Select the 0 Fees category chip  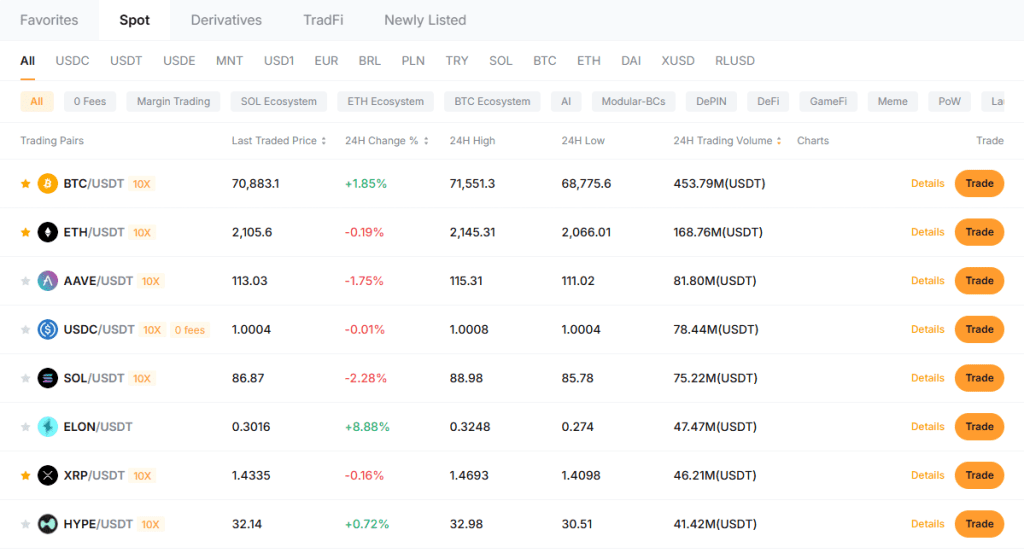(89, 101)
